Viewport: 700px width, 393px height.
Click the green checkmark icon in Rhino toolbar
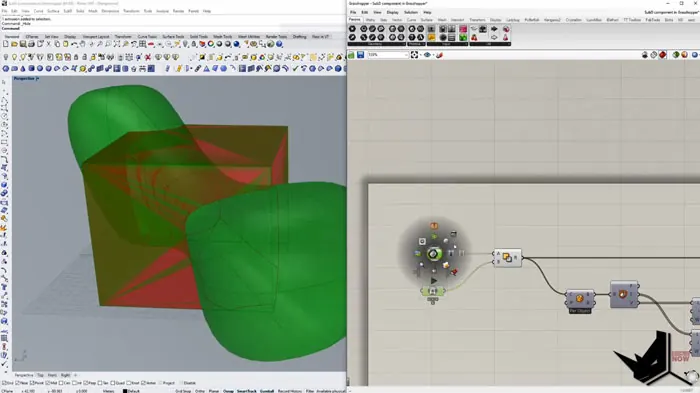pyautogui.click(x=295, y=68)
